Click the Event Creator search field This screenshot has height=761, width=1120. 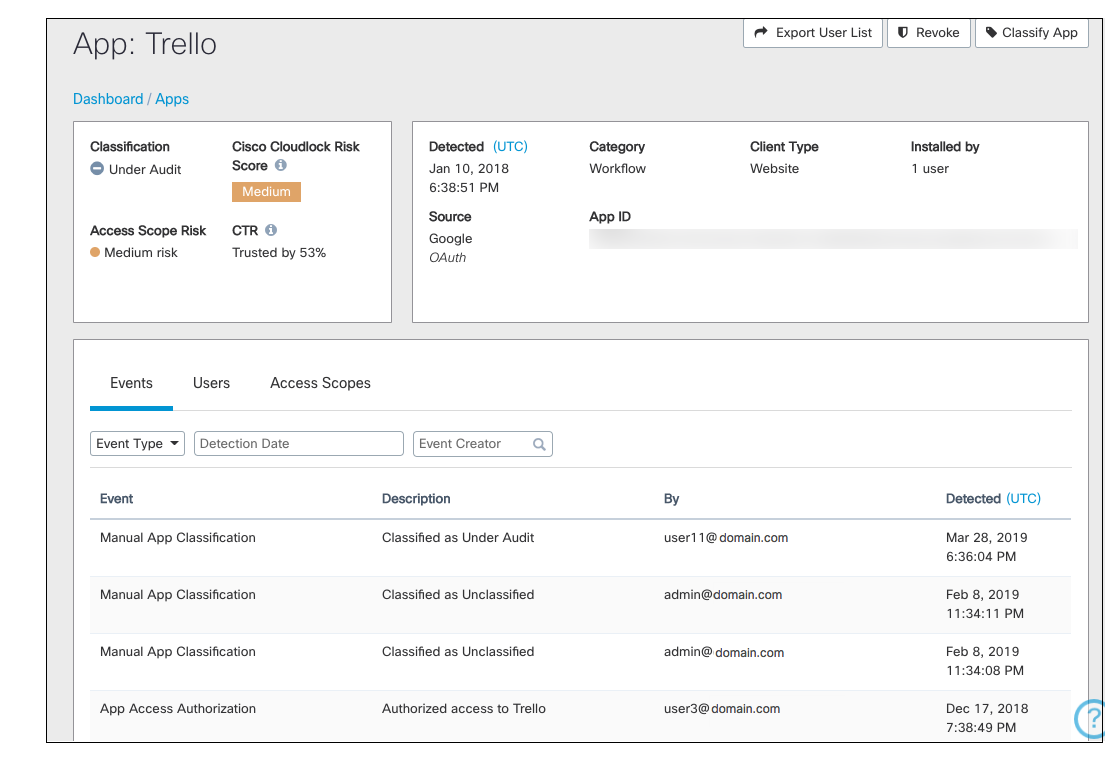(483, 444)
